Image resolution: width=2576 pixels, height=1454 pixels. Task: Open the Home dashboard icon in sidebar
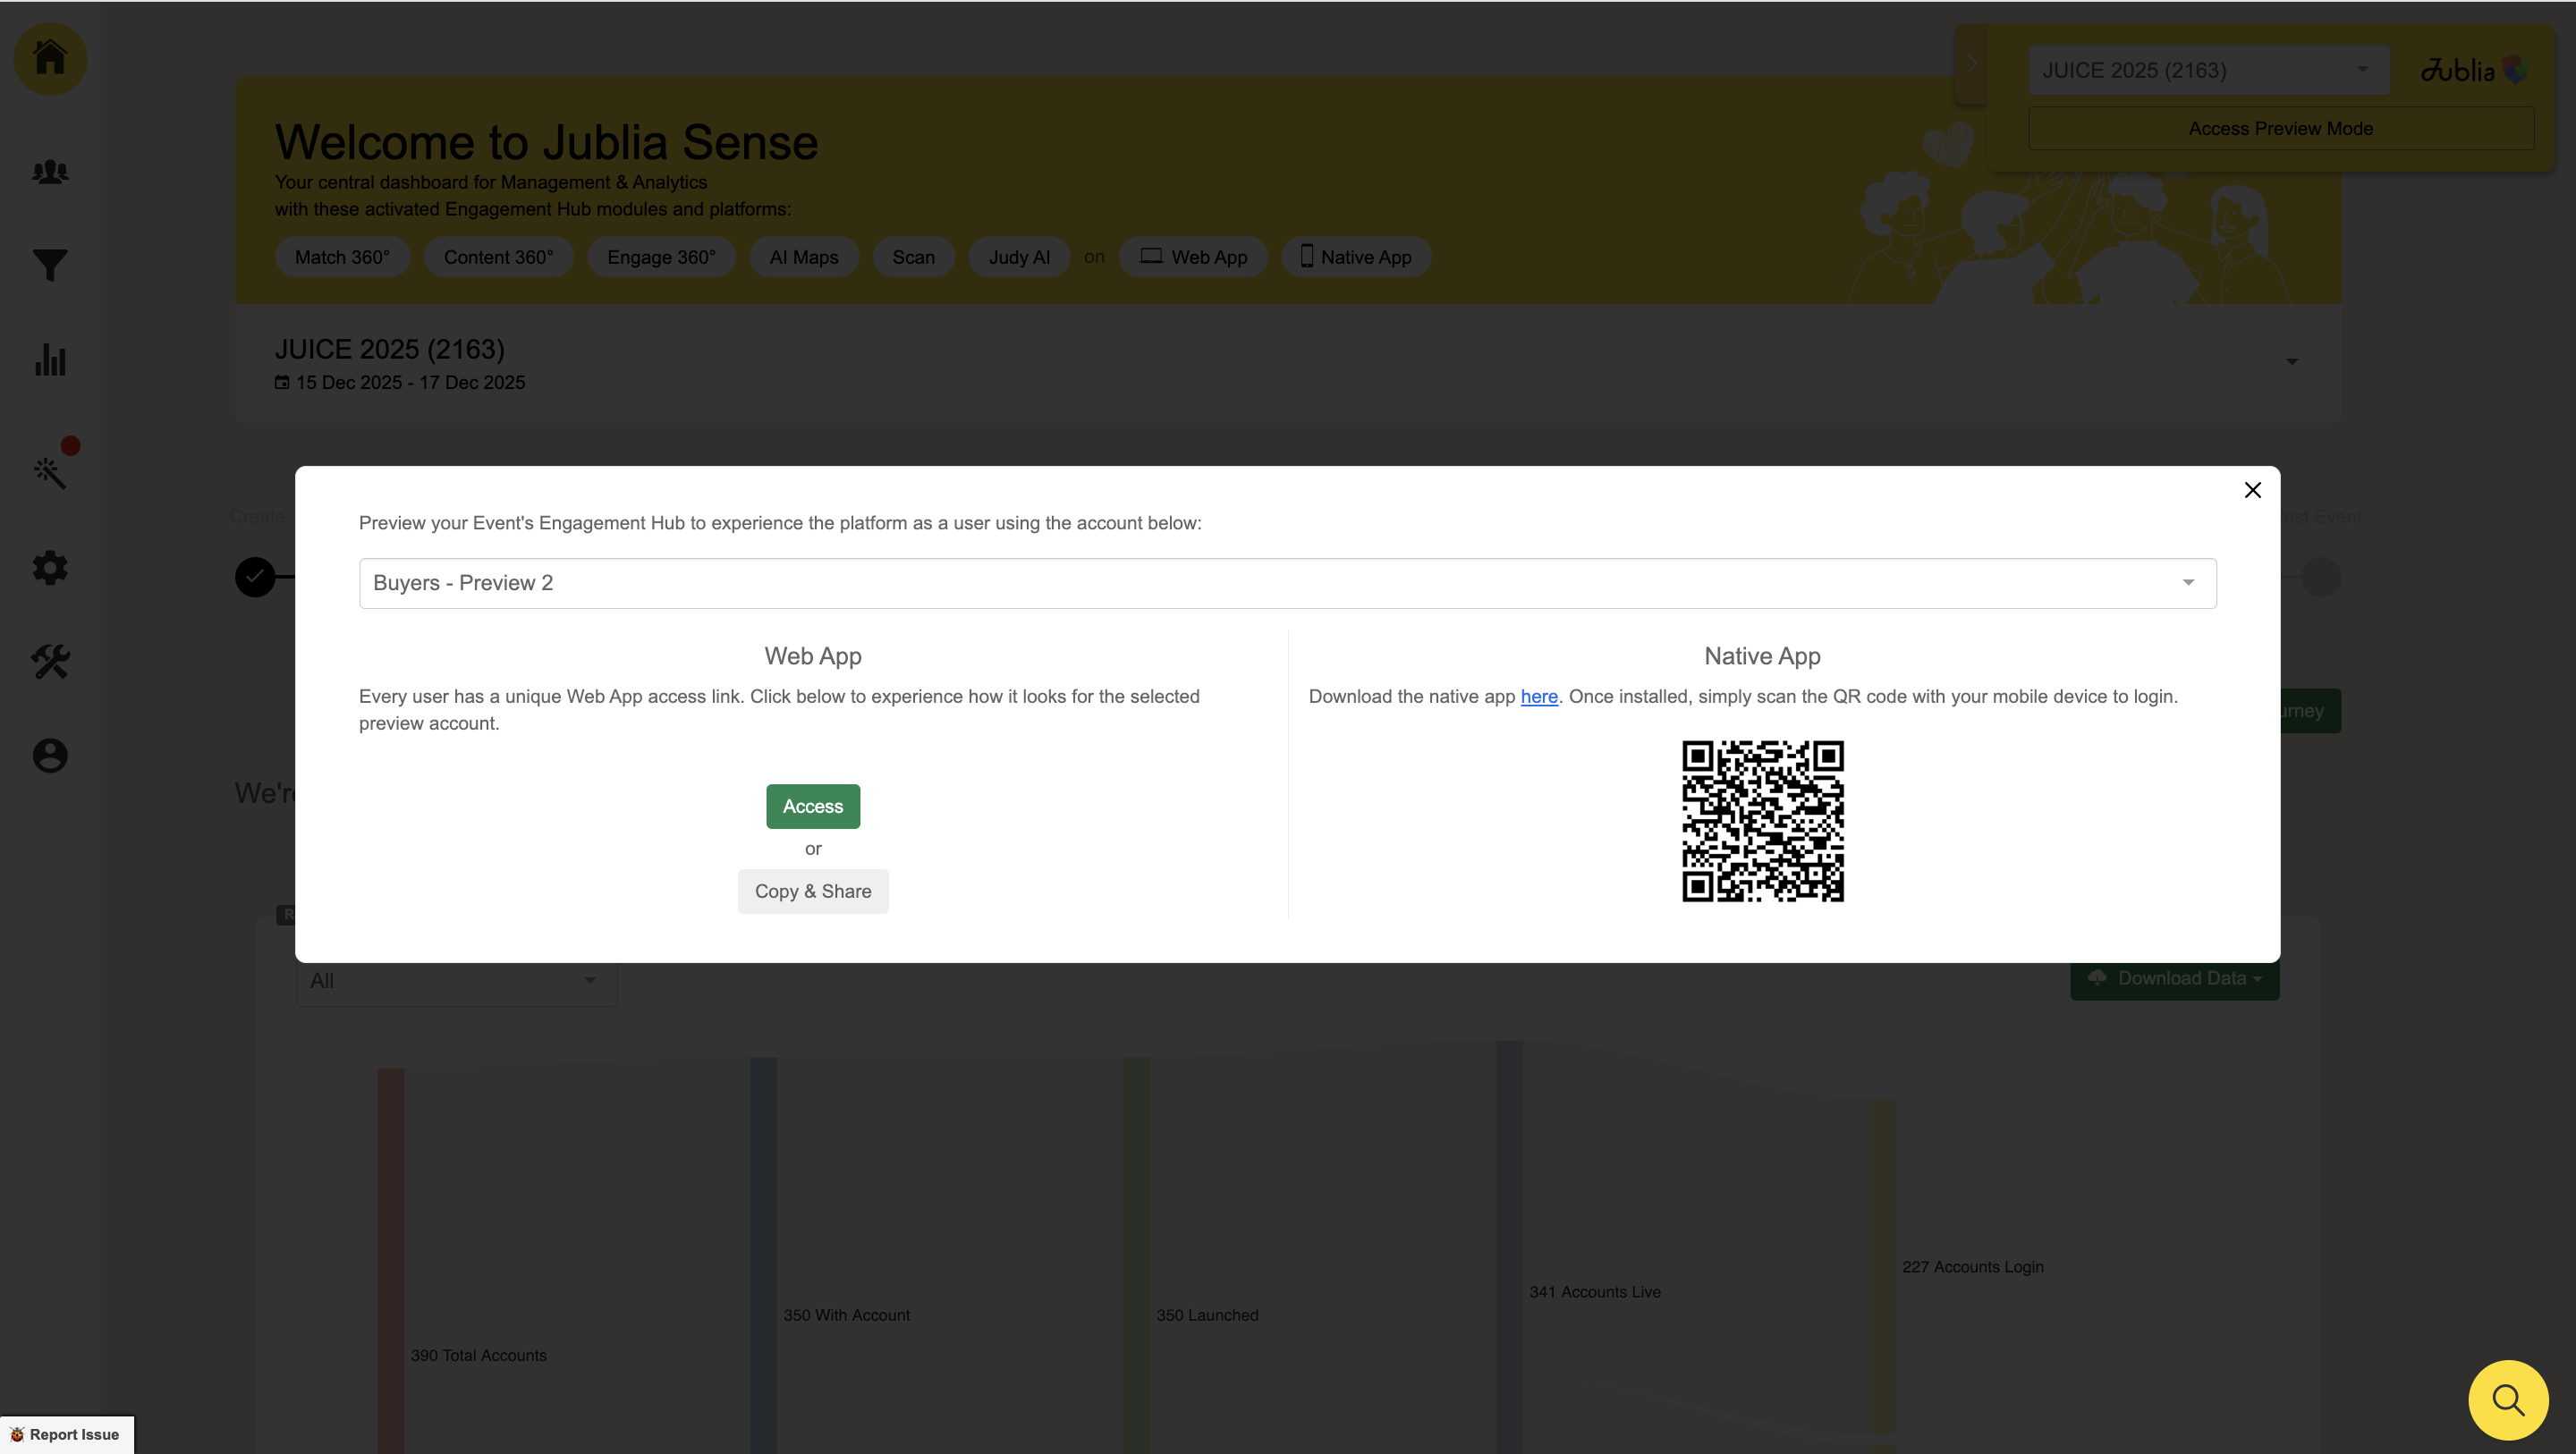pyautogui.click(x=50, y=58)
